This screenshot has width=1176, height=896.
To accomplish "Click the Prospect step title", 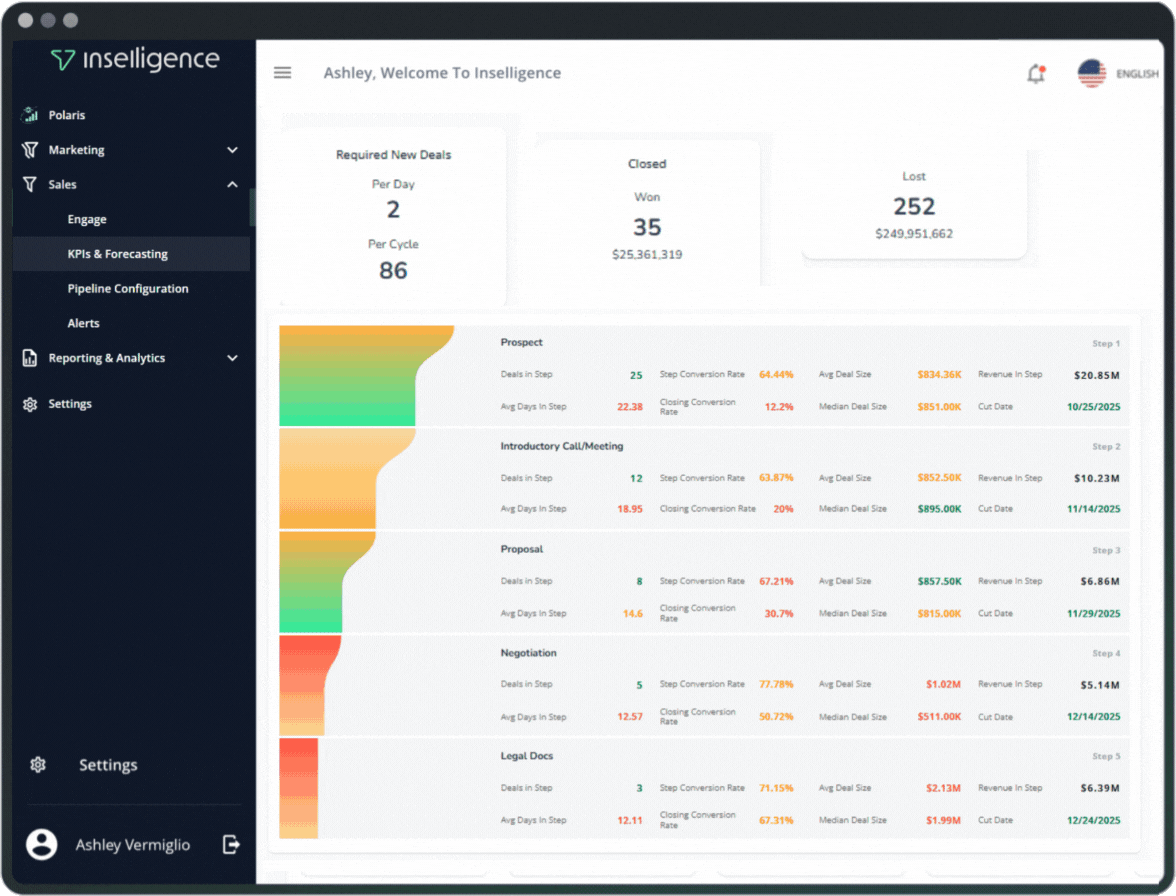I will 521,343.
